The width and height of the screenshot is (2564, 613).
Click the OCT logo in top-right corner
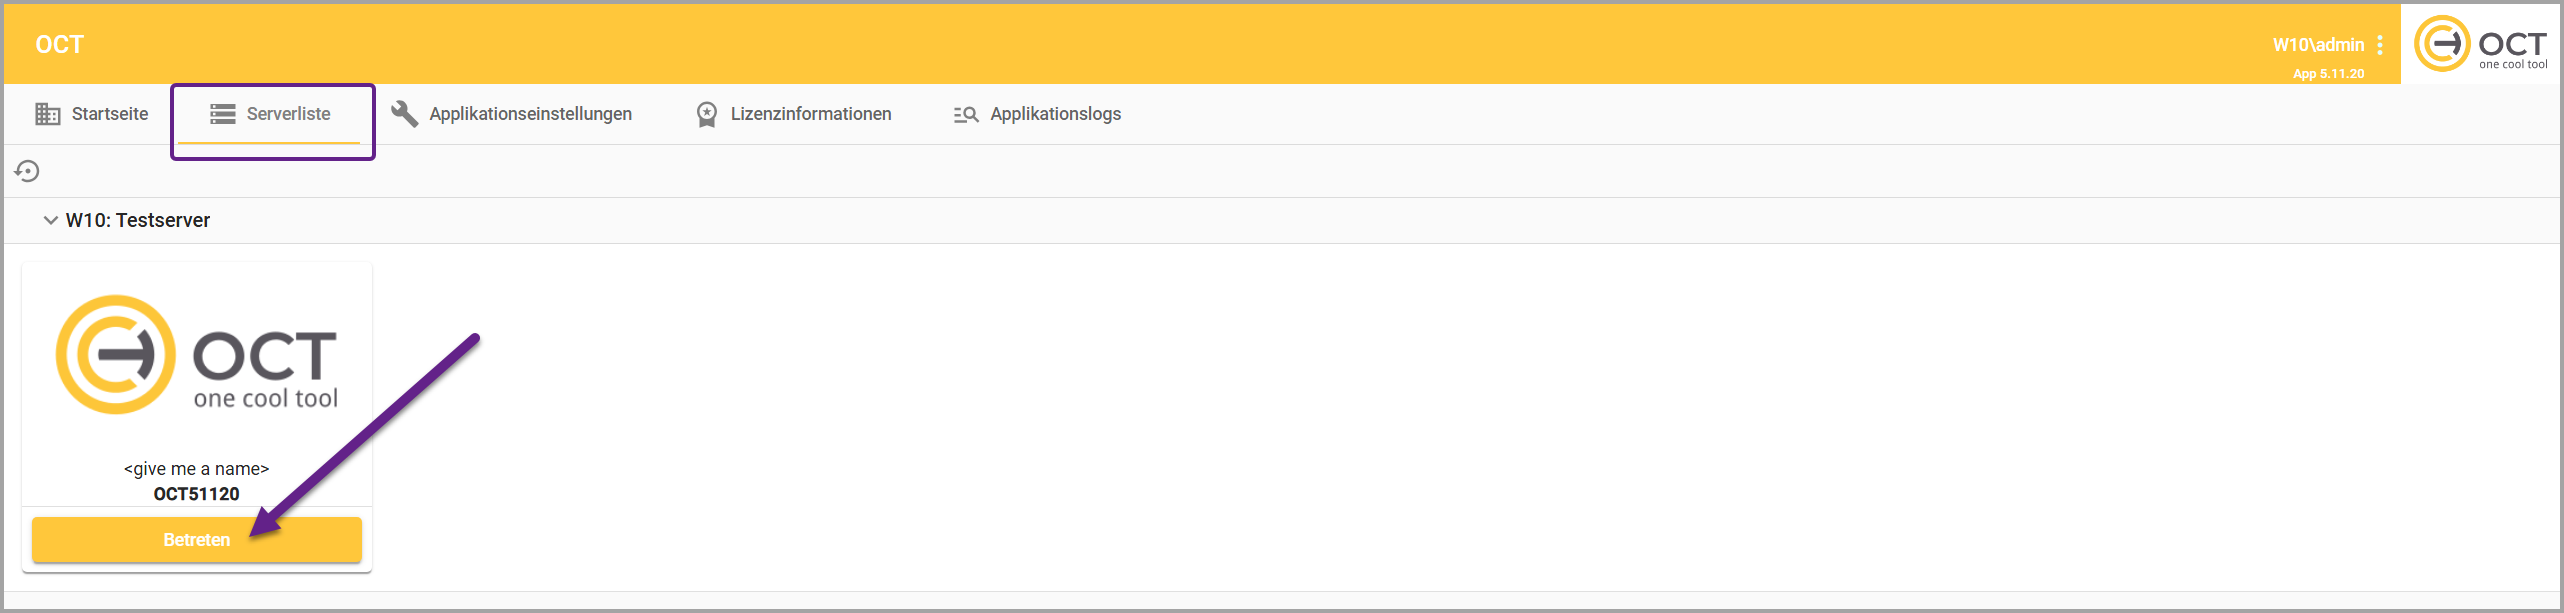2481,44
